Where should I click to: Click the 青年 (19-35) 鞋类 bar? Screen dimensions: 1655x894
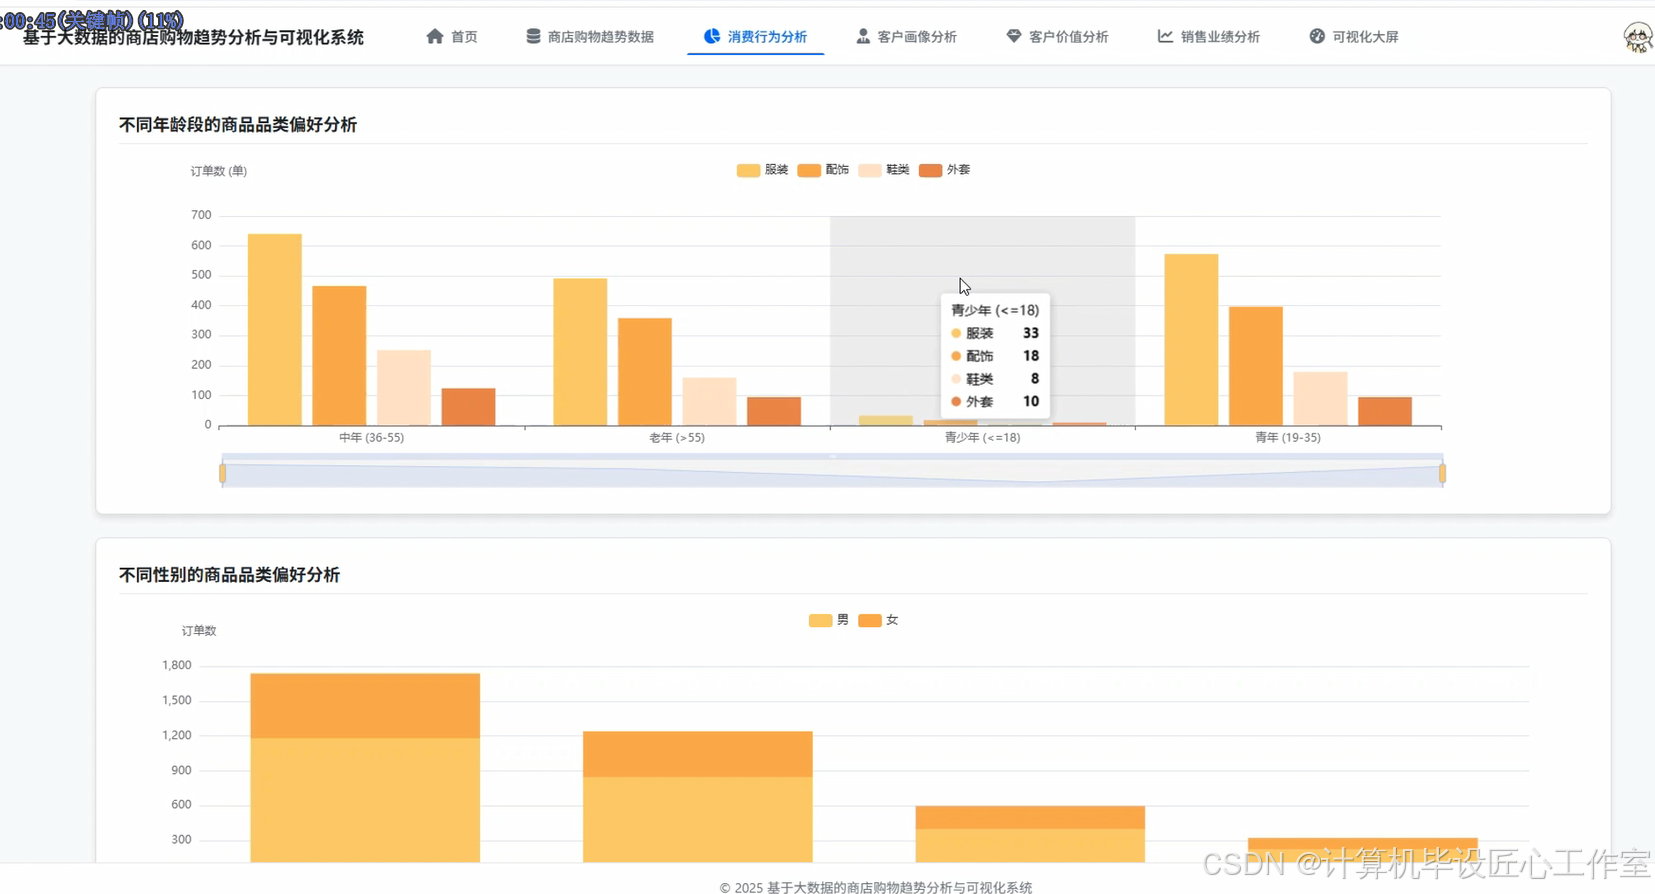click(1320, 399)
